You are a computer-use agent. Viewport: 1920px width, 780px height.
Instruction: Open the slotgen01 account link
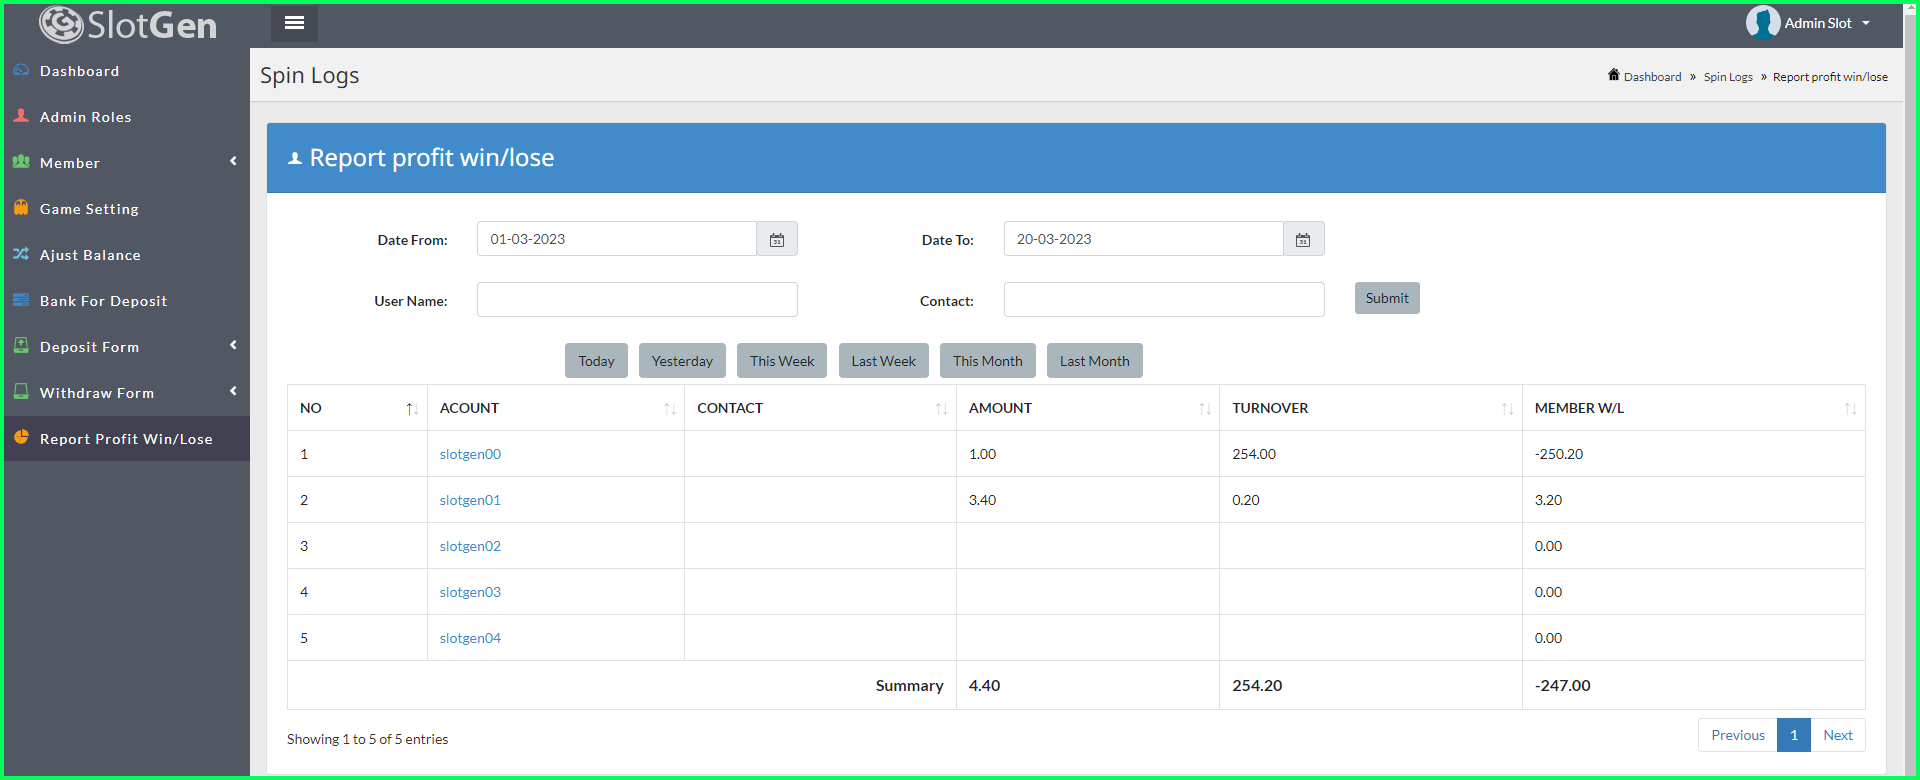[x=470, y=500]
